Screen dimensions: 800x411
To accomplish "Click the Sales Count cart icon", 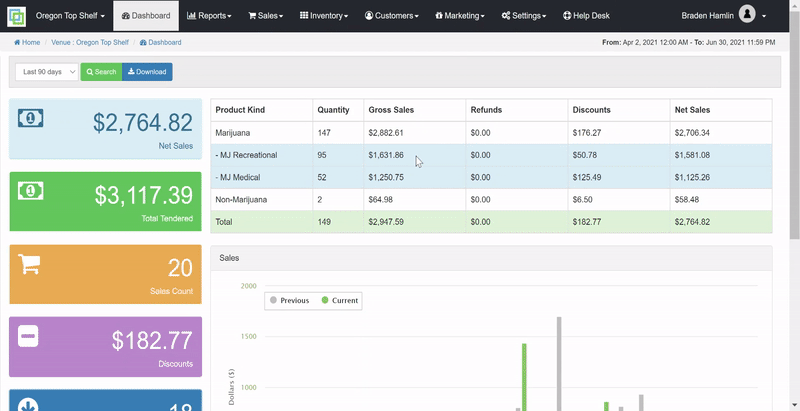I will coord(29,264).
